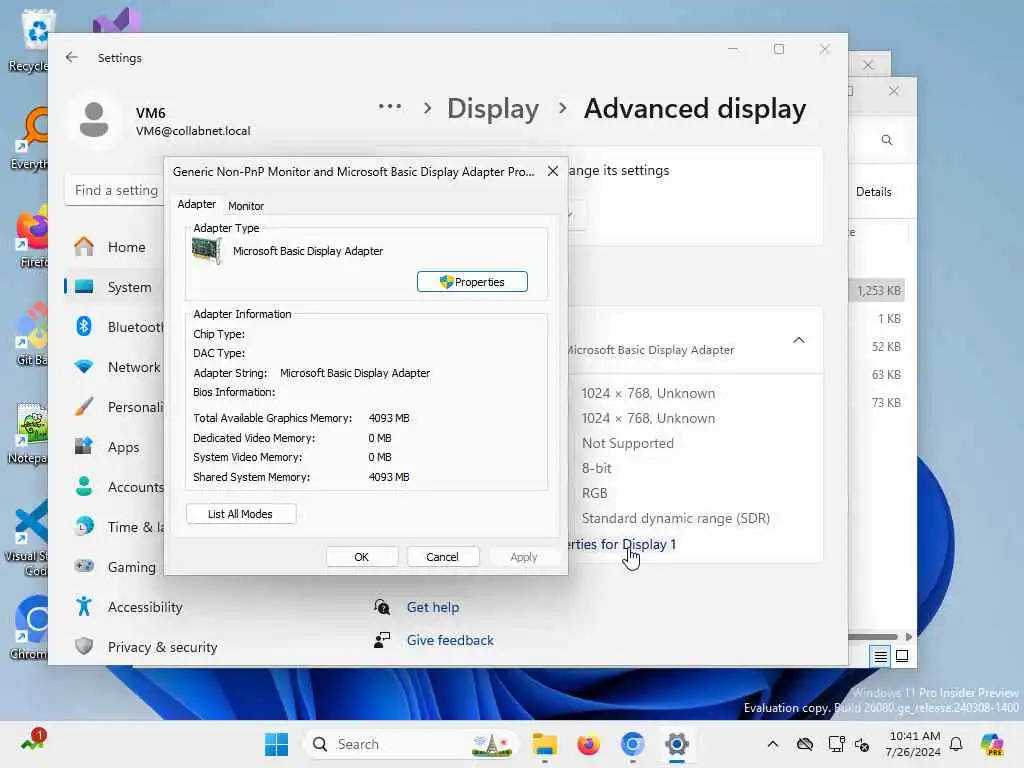Open the Copilot preview icon in the tray
This screenshot has width=1024, height=768.
point(992,744)
